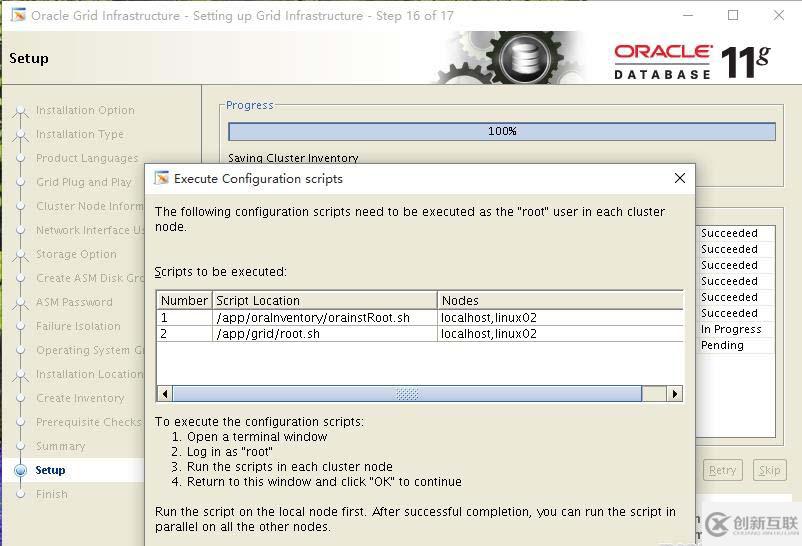Minimize the Oracle Grid Infrastructure installer window
This screenshot has width=802, height=546.
[688, 15]
